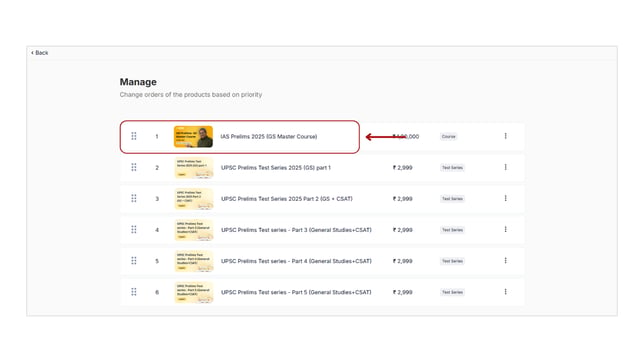
Task: Click the ₹ 2,999 price in row 5
Action: 402,261
